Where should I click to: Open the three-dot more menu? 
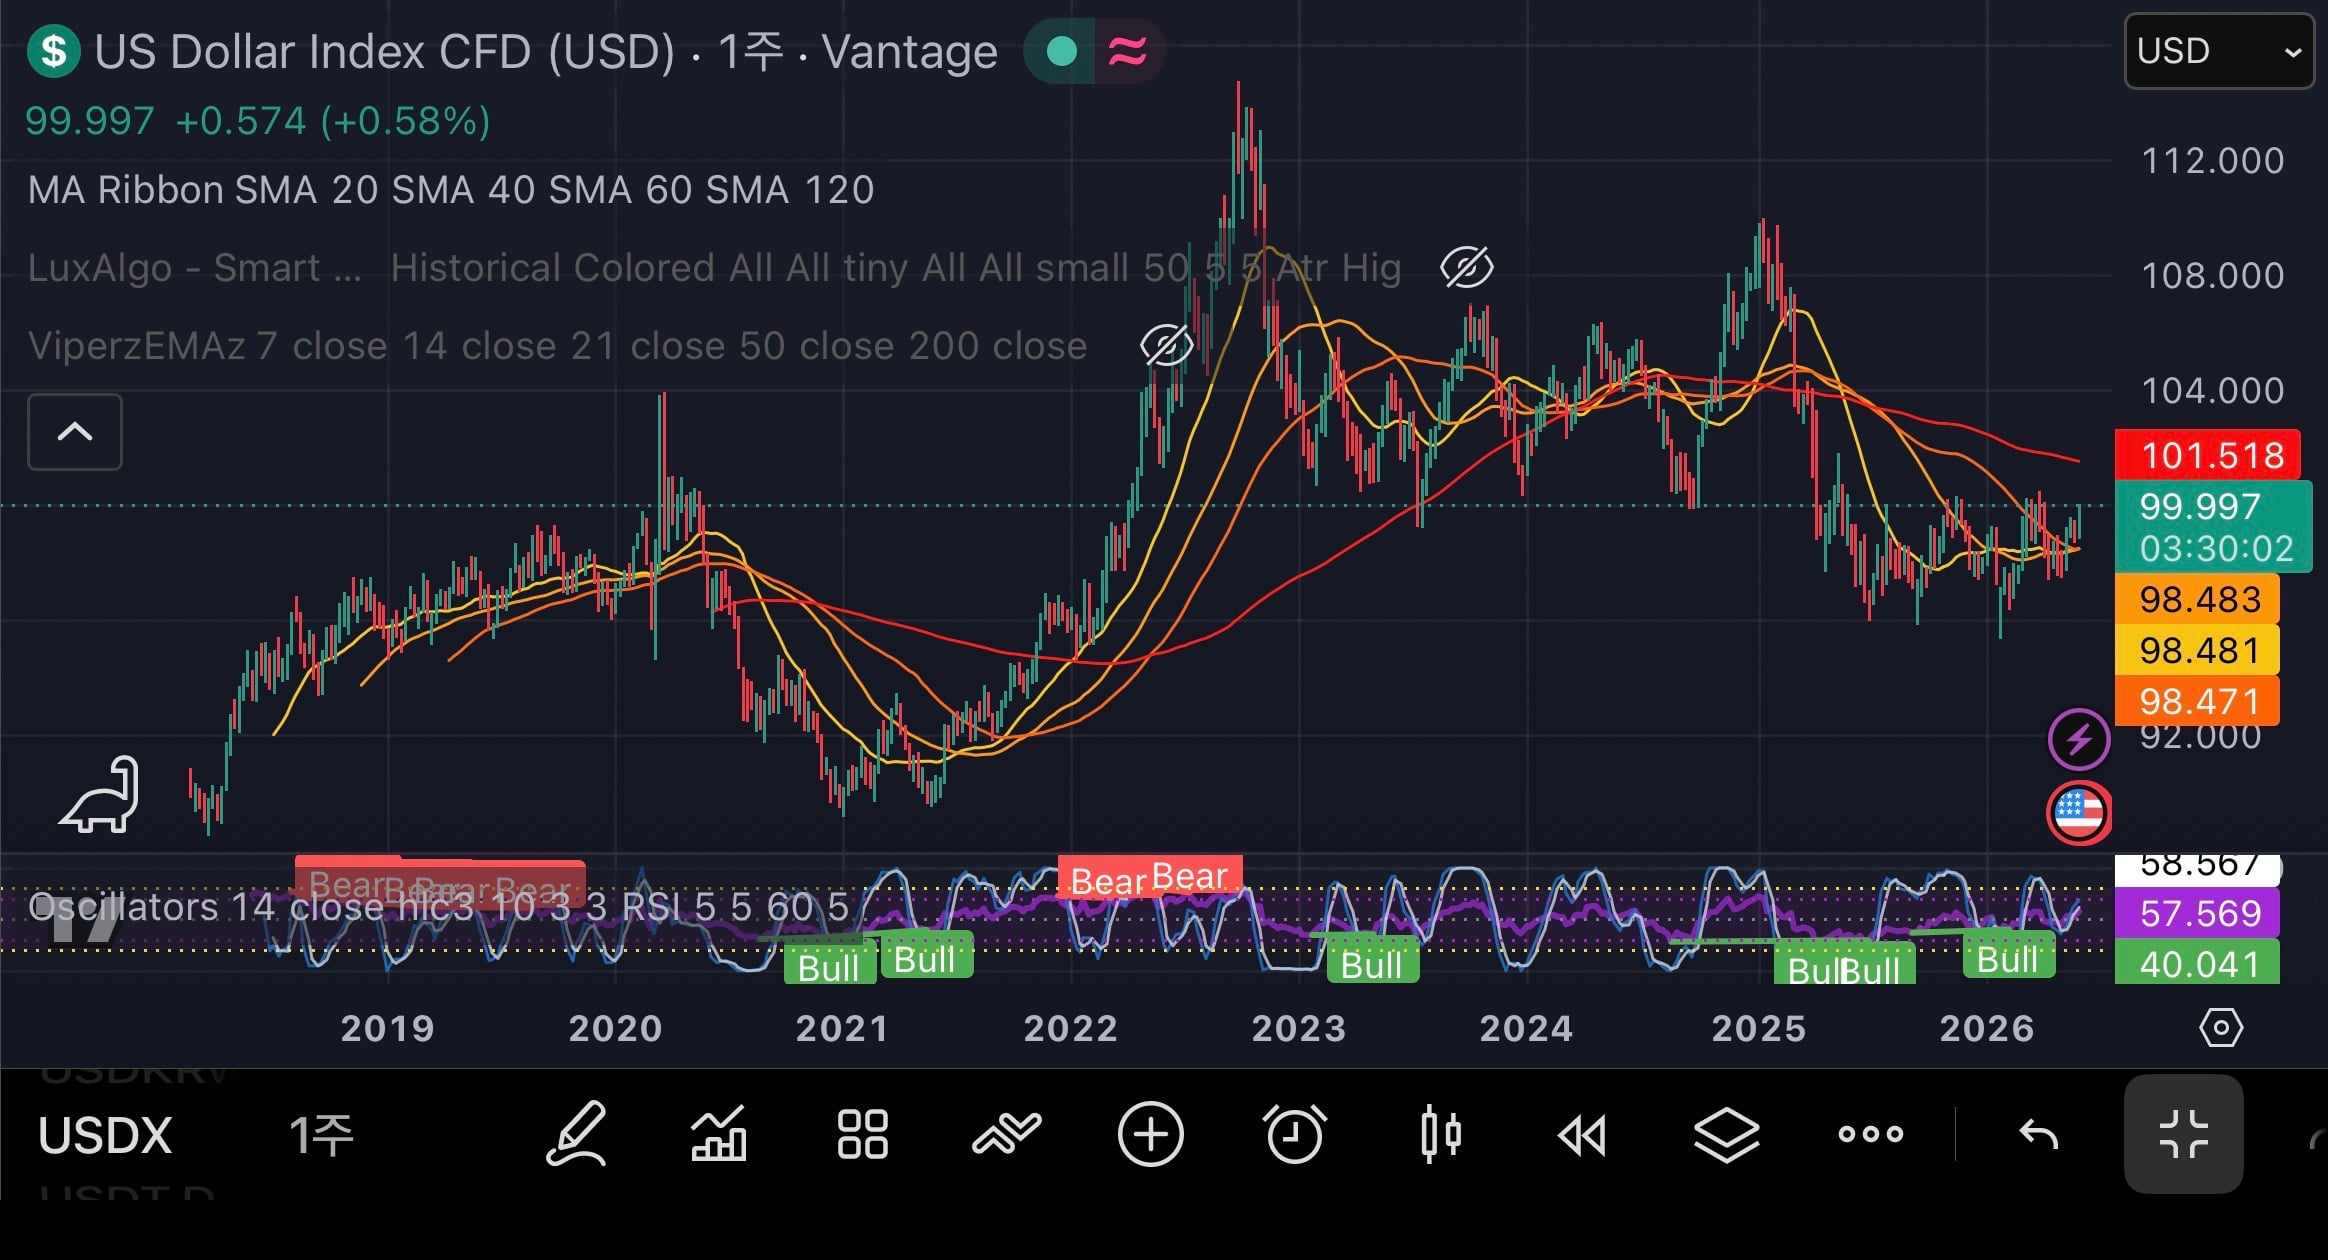tap(1871, 1134)
